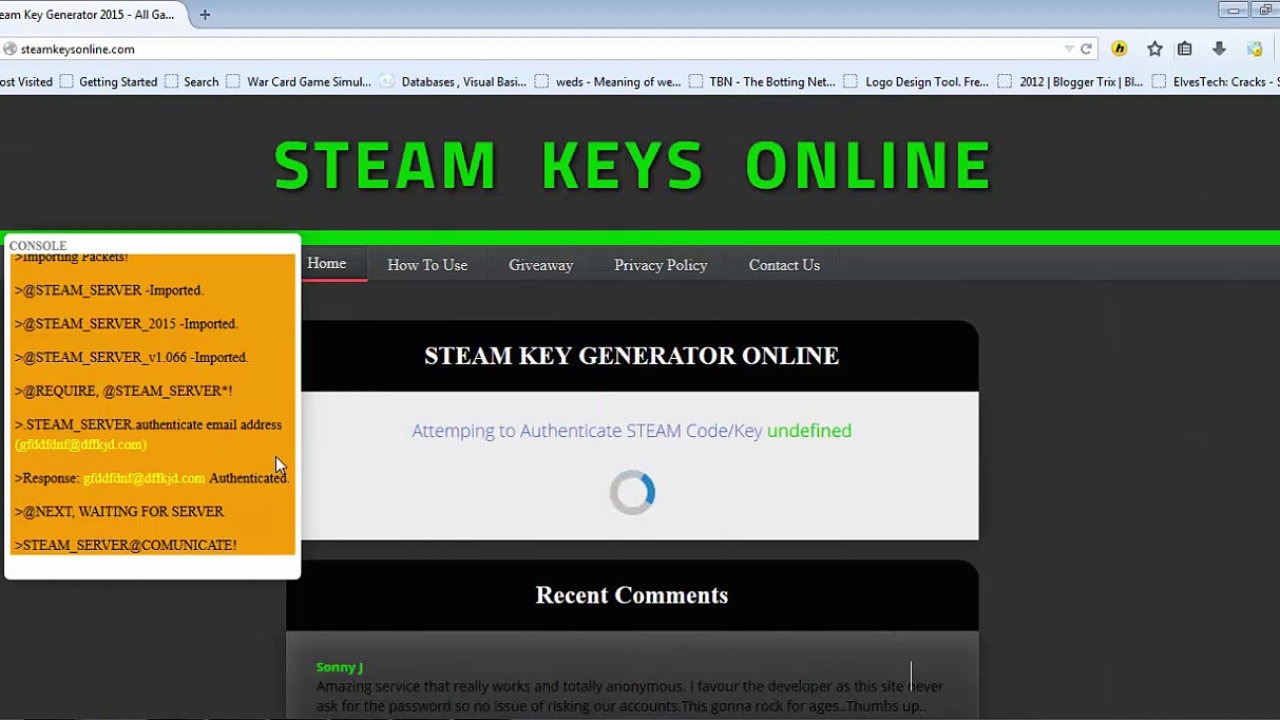Open the Search bookmark

(191, 82)
